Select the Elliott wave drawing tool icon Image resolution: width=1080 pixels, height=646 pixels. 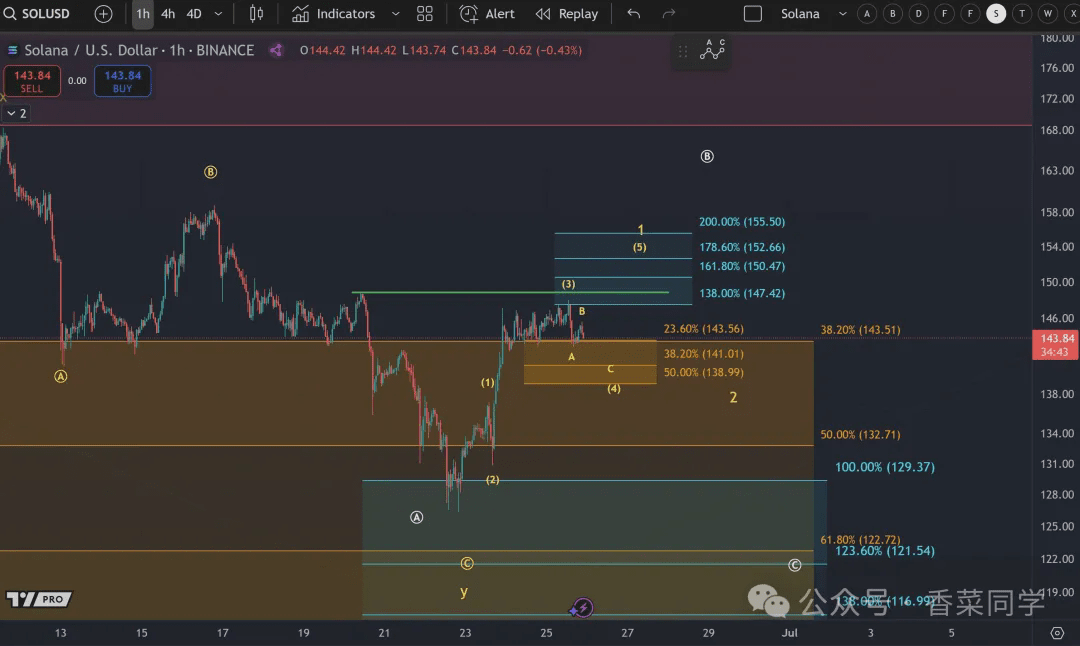click(x=712, y=50)
